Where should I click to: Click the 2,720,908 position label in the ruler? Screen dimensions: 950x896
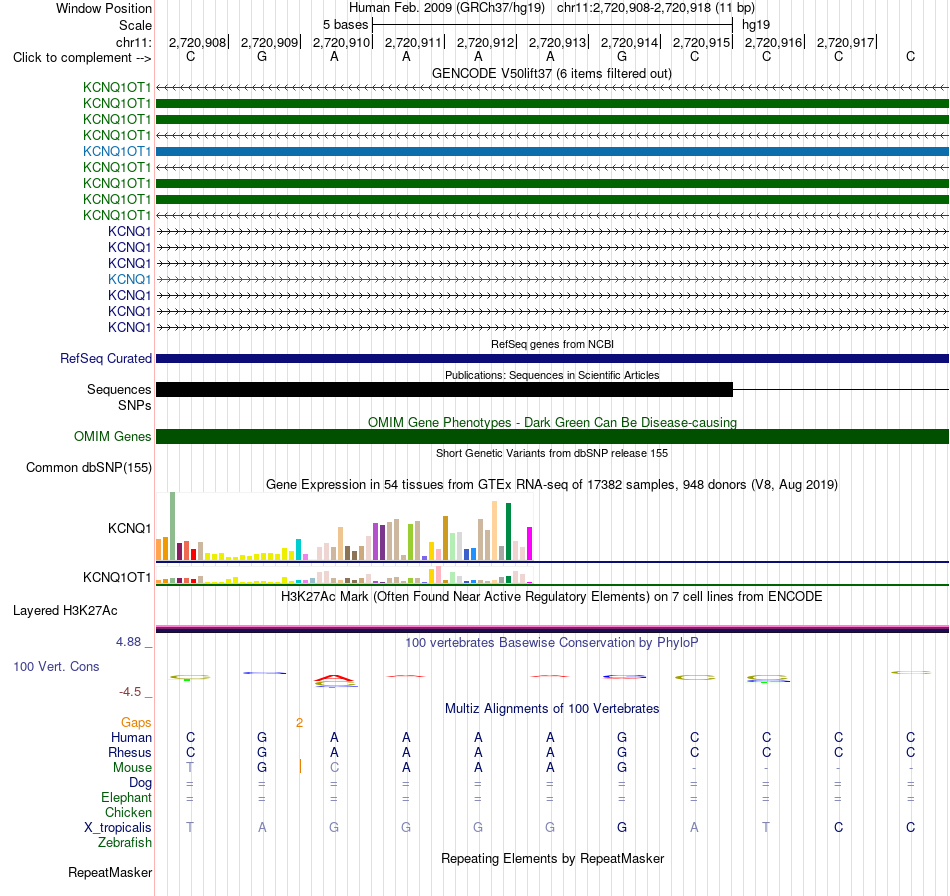pyautogui.click(x=197, y=42)
